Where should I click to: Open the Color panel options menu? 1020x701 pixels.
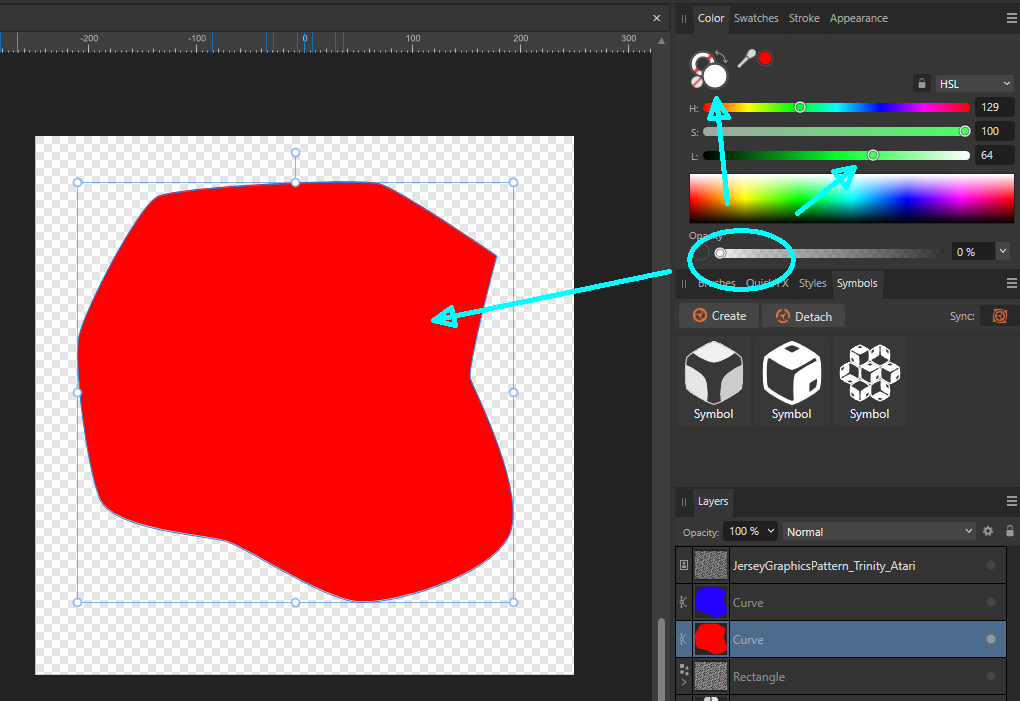[x=1011, y=18]
